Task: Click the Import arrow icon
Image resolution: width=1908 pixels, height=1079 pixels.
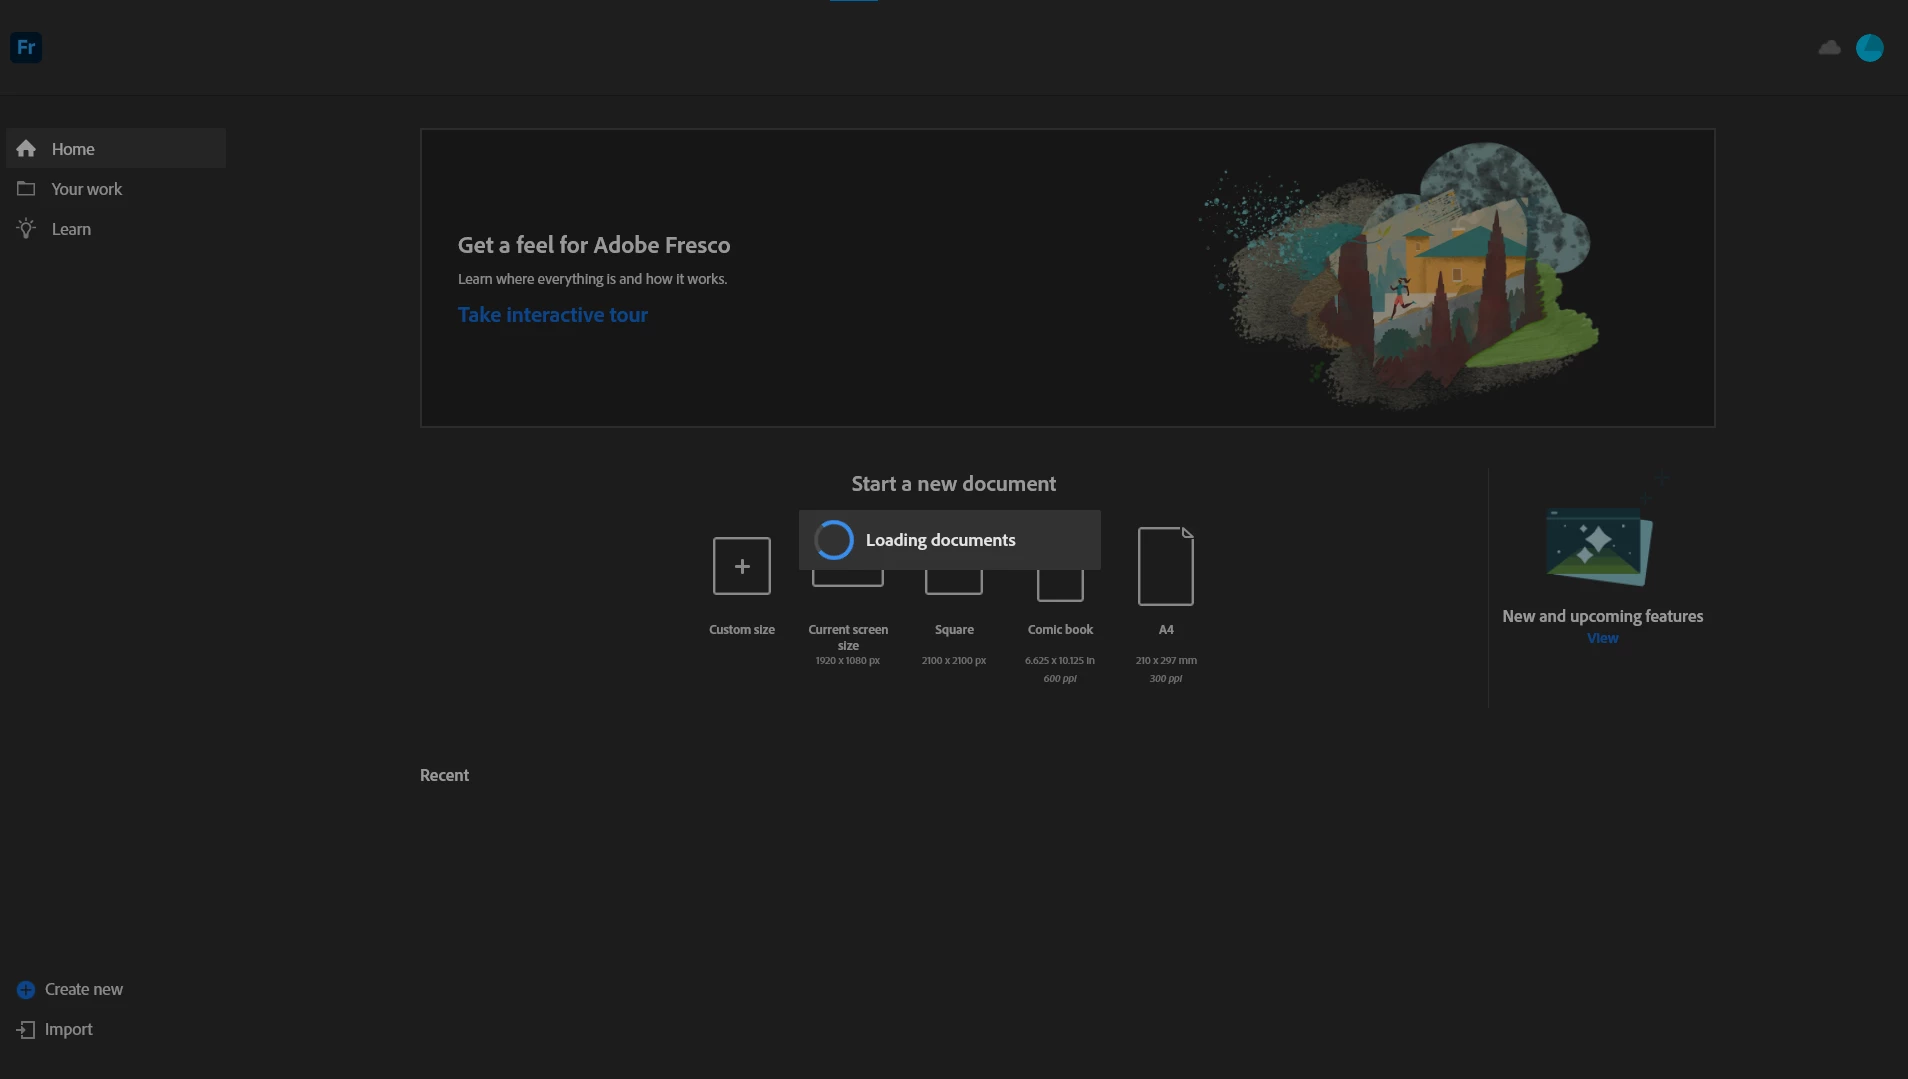Action: (x=26, y=1029)
